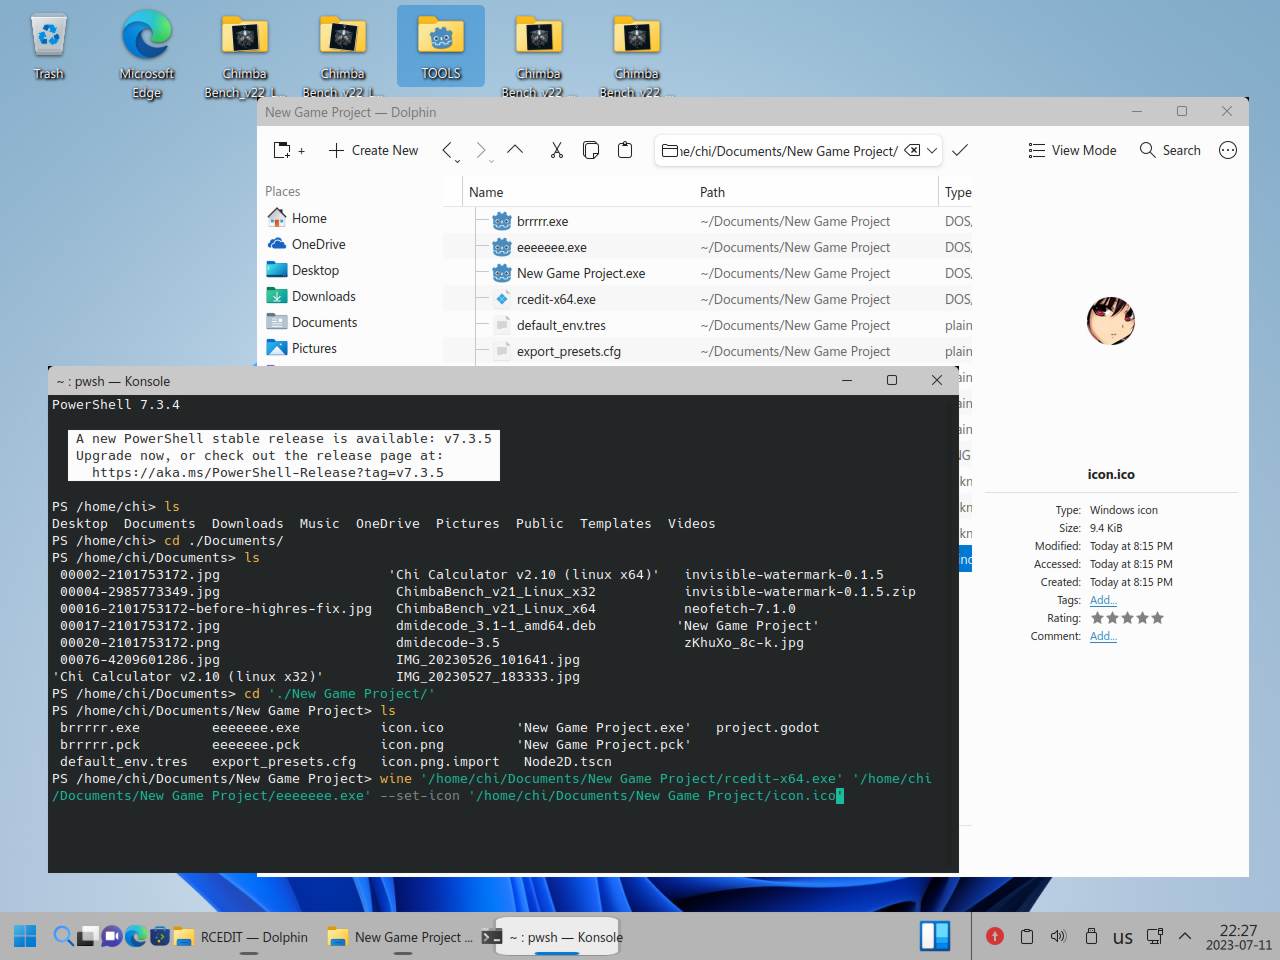The width and height of the screenshot is (1280, 960).
Task: Expand the location bar history dropdown
Action: (x=932, y=150)
